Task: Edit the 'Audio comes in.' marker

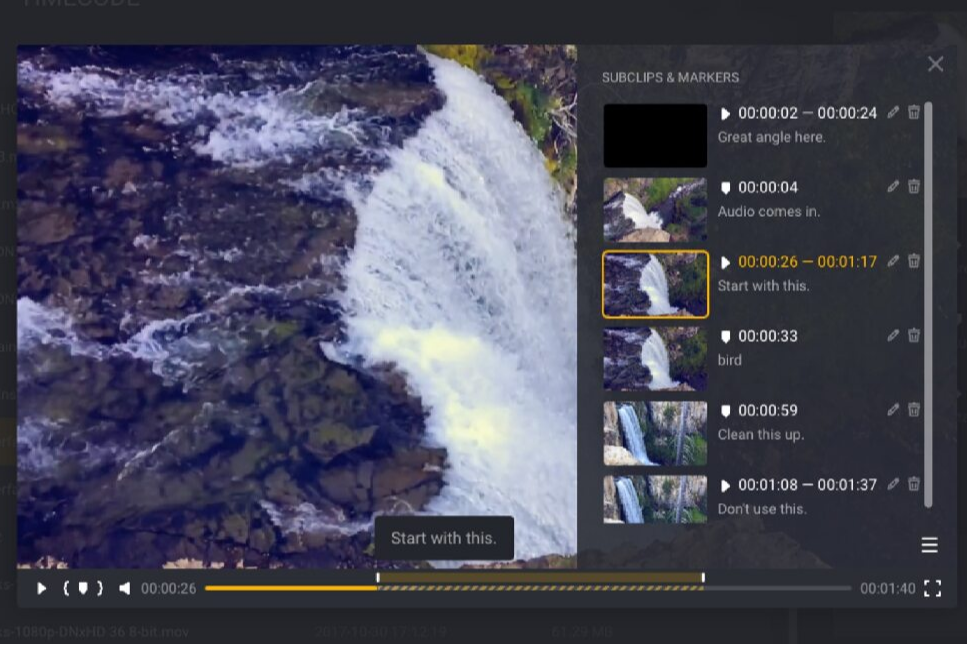Action: [893, 187]
